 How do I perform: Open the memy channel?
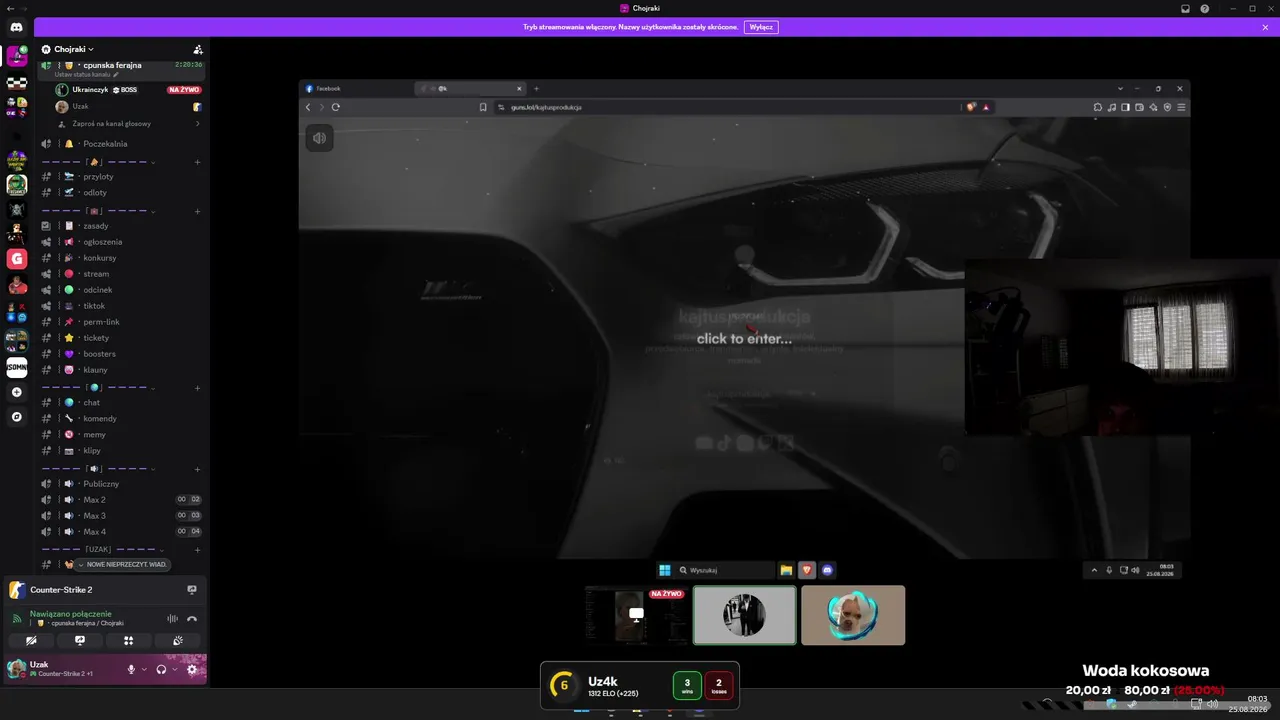pyautogui.click(x=122, y=434)
